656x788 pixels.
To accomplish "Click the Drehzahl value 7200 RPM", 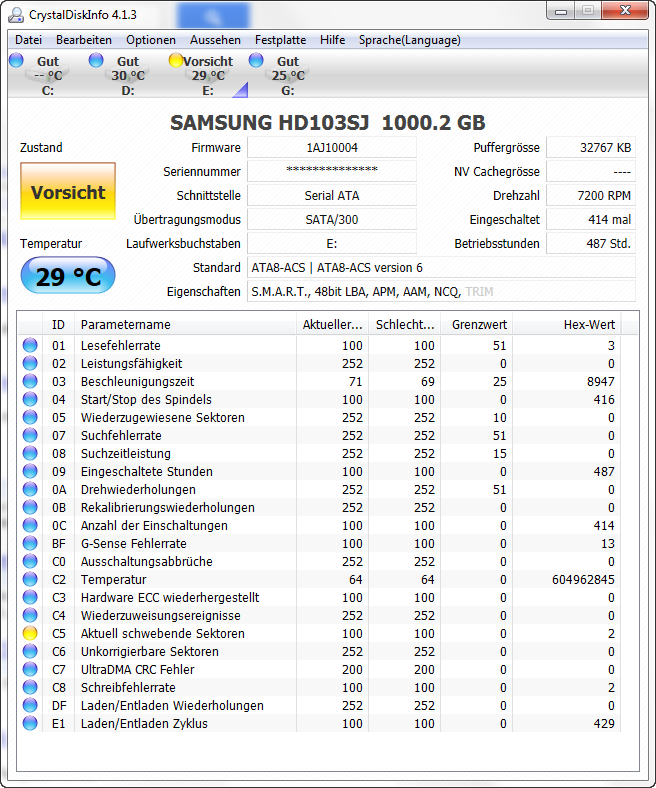I will 591,195.
